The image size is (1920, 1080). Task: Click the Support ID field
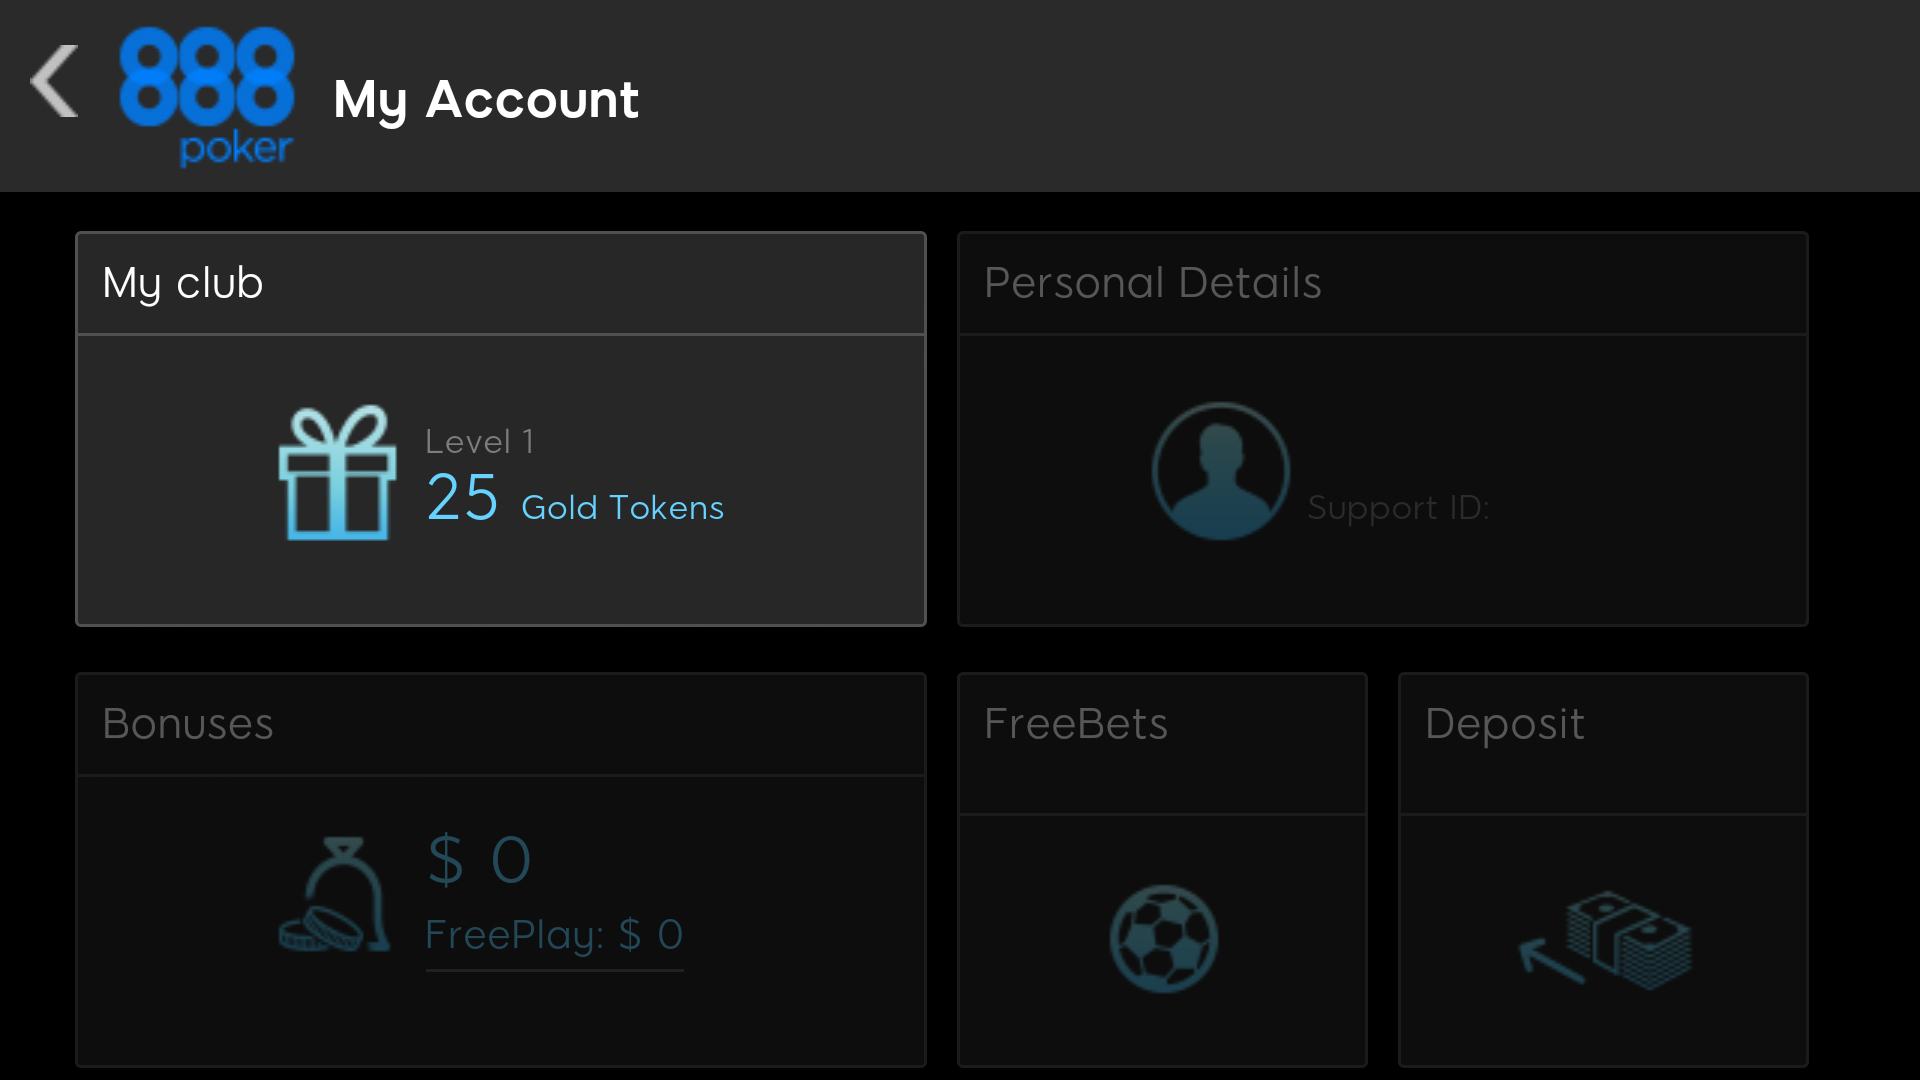[x=1397, y=507]
